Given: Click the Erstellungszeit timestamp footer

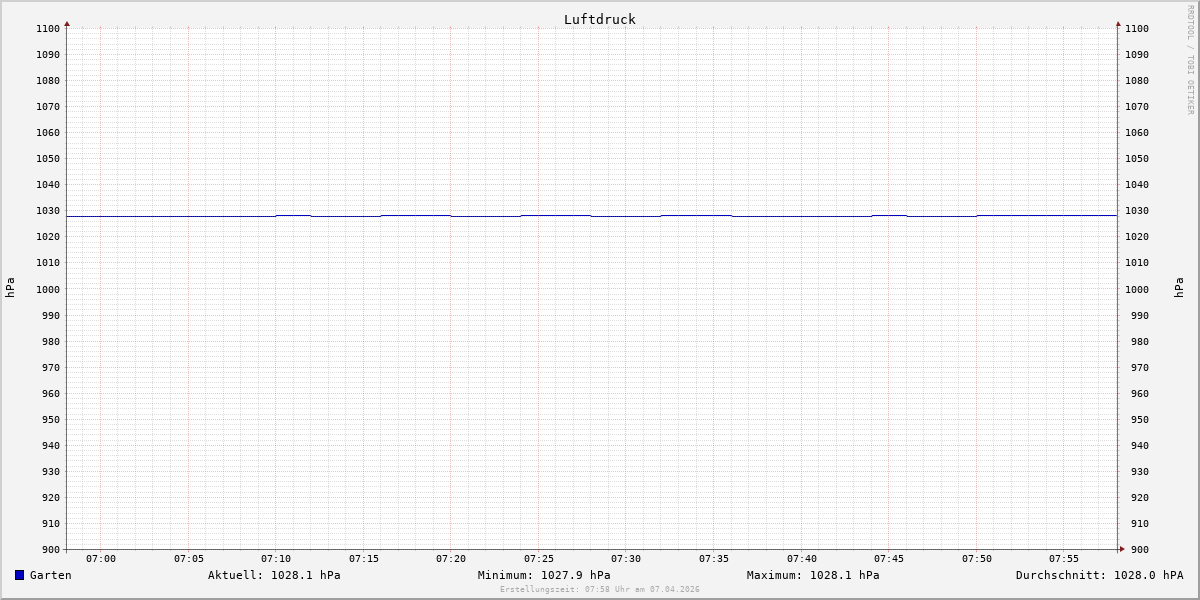Looking at the screenshot, I should 600,589.
